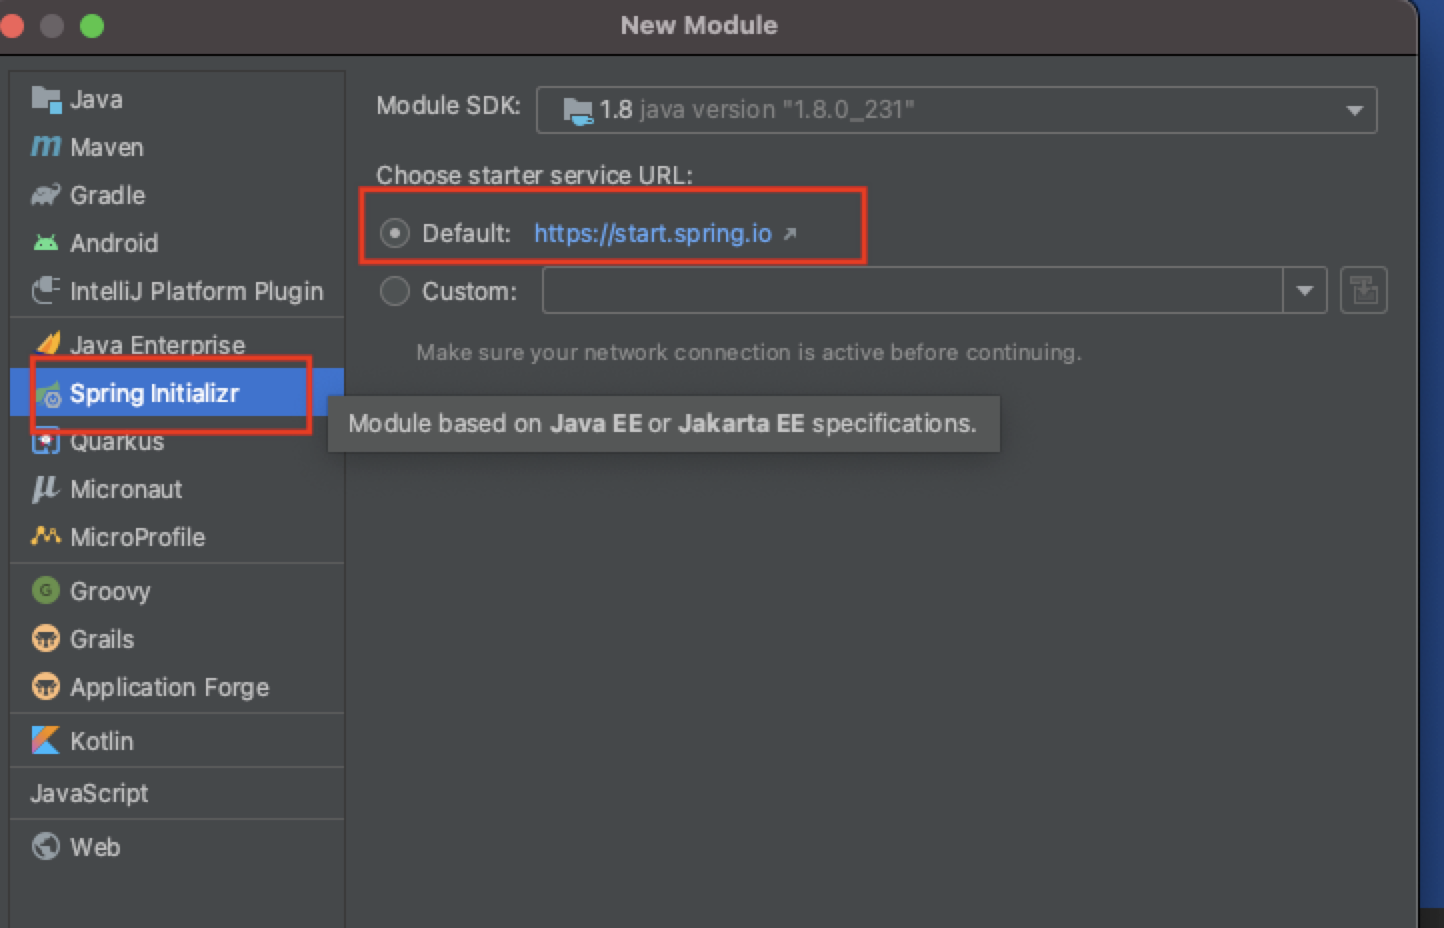The image size is (1444, 928).
Task: Select Web module type
Action: tap(177, 847)
